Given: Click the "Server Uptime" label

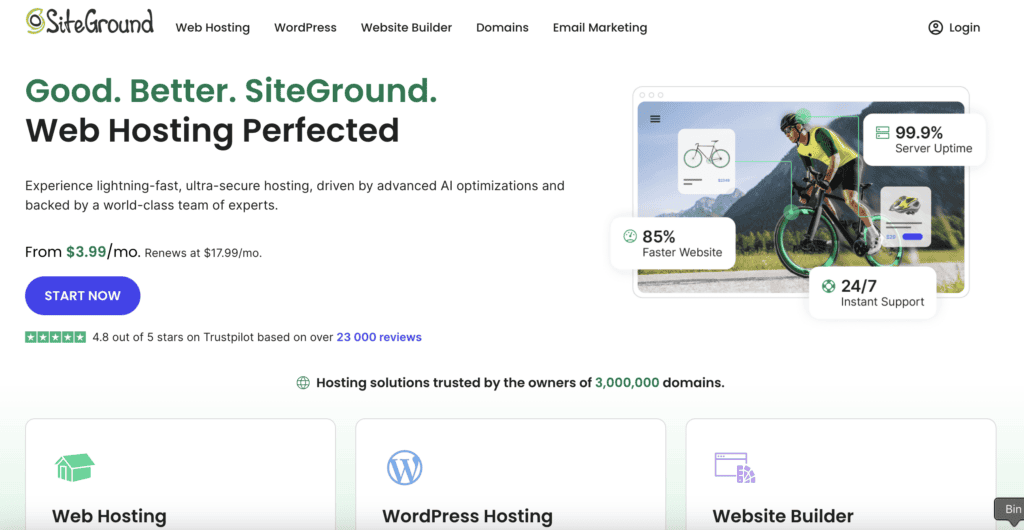Looking at the screenshot, I should pyautogui.click(x=933, y=148).
